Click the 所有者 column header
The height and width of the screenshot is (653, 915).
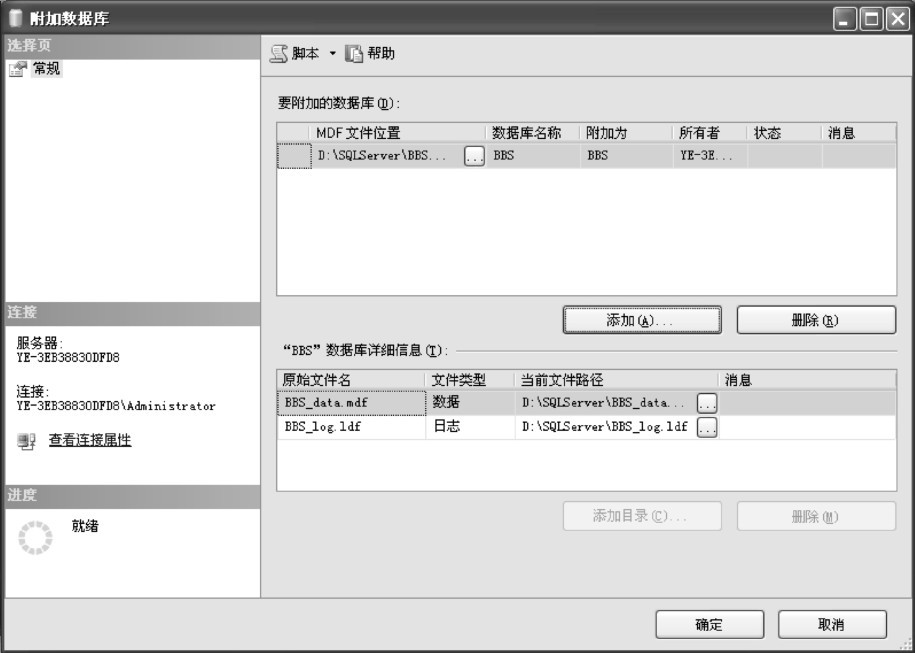point(710,133)
